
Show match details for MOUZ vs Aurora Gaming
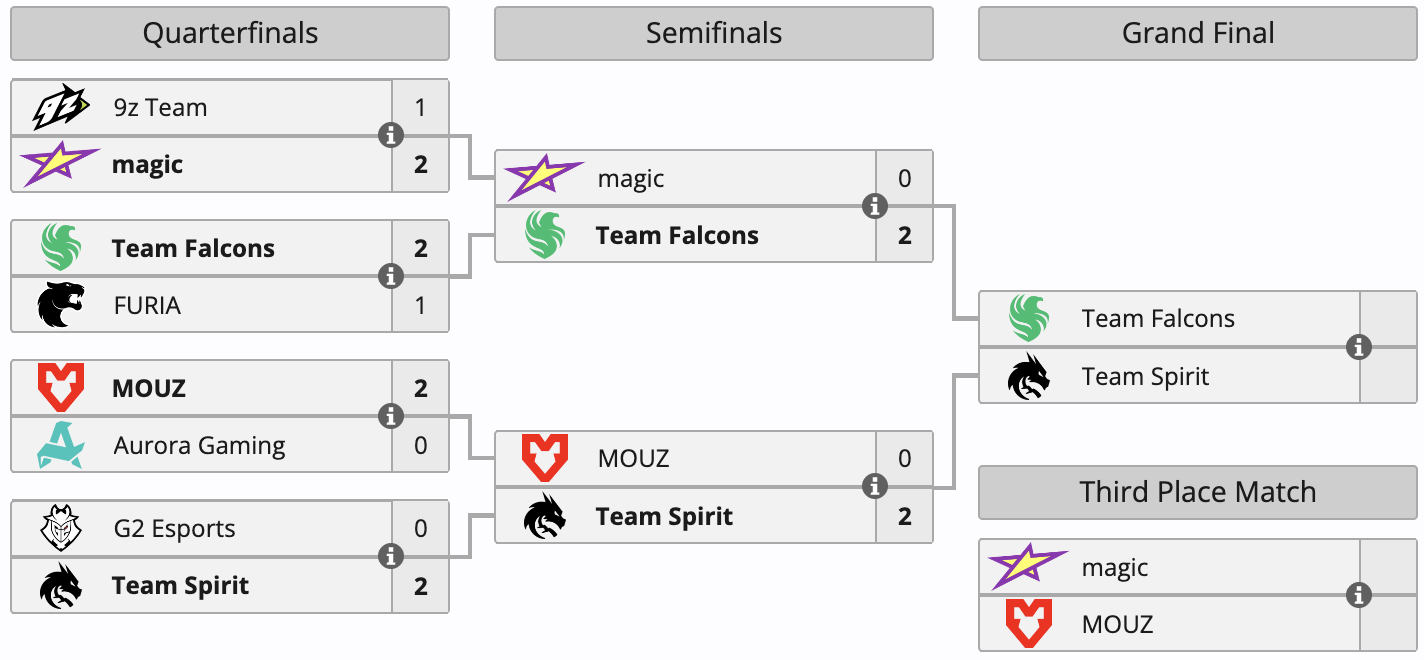tap(391, 416)
